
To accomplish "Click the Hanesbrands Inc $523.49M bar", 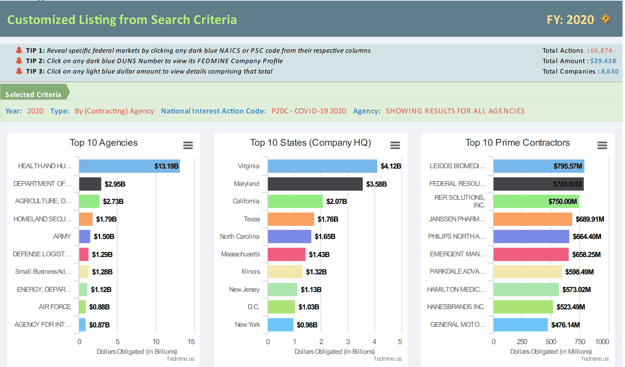I will coord(523,307).
